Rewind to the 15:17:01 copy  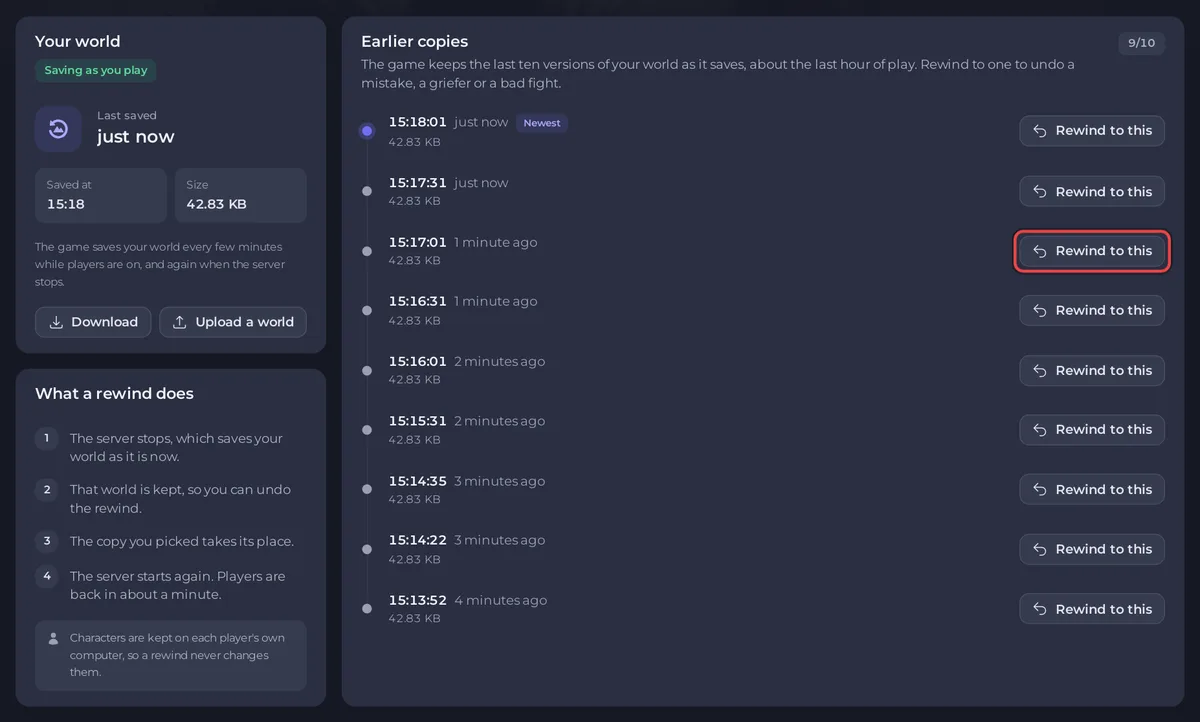1092,251
